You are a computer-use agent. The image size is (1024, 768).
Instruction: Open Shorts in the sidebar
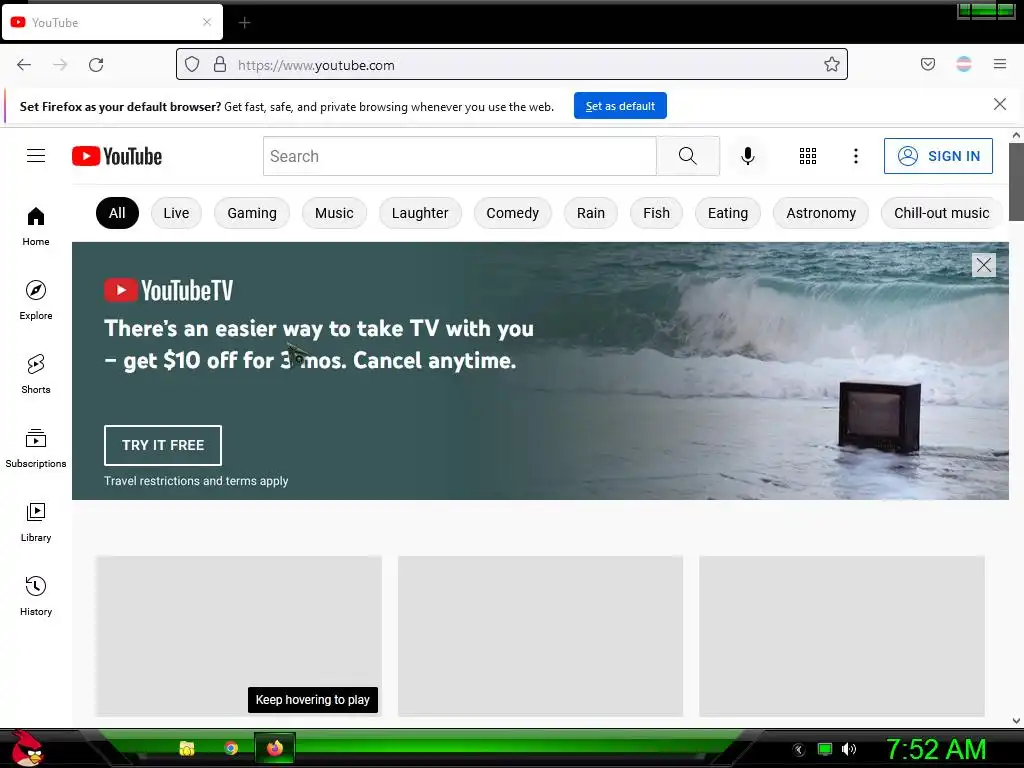[x=36, y=374]
